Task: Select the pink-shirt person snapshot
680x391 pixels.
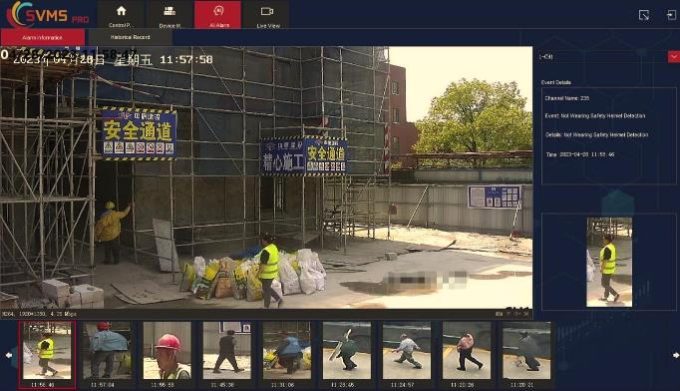Action: (466, 351)
